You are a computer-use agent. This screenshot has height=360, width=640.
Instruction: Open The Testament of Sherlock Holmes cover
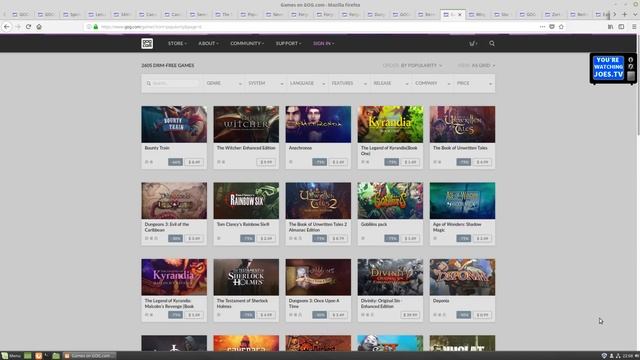click(246, 277)
